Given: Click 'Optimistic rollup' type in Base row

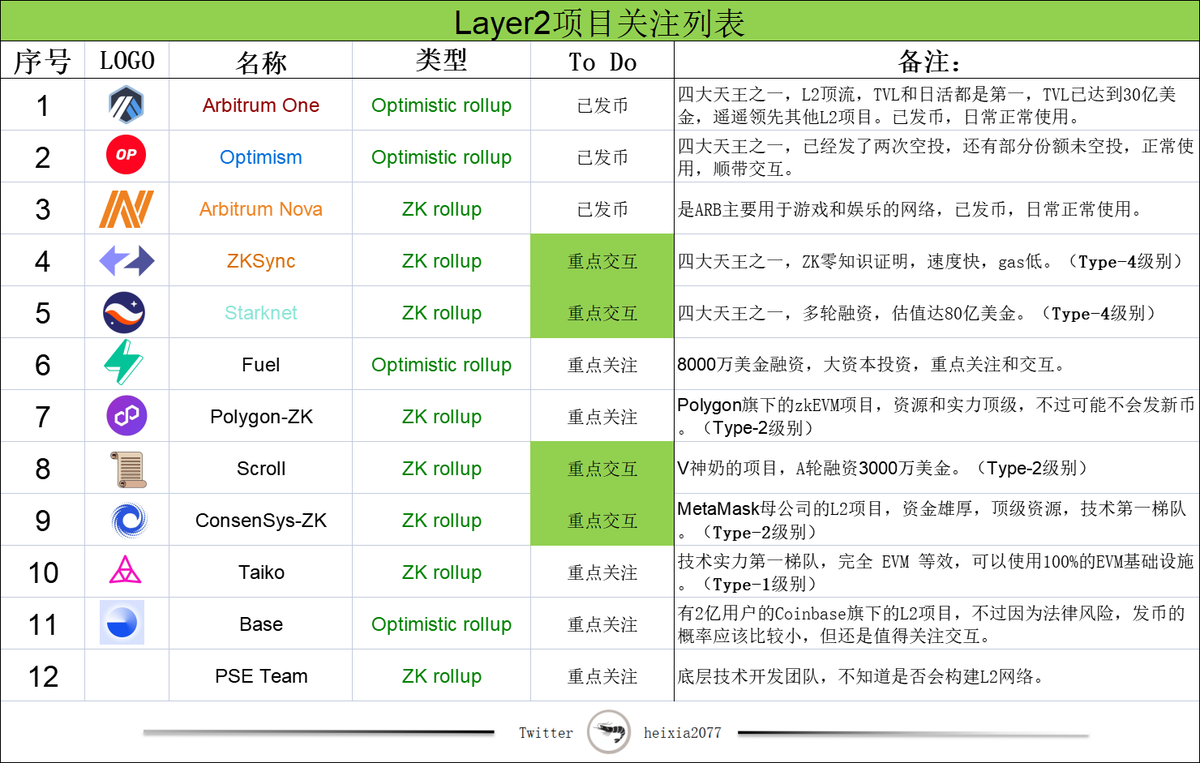Looking at the screenshot, I should 441,625.
